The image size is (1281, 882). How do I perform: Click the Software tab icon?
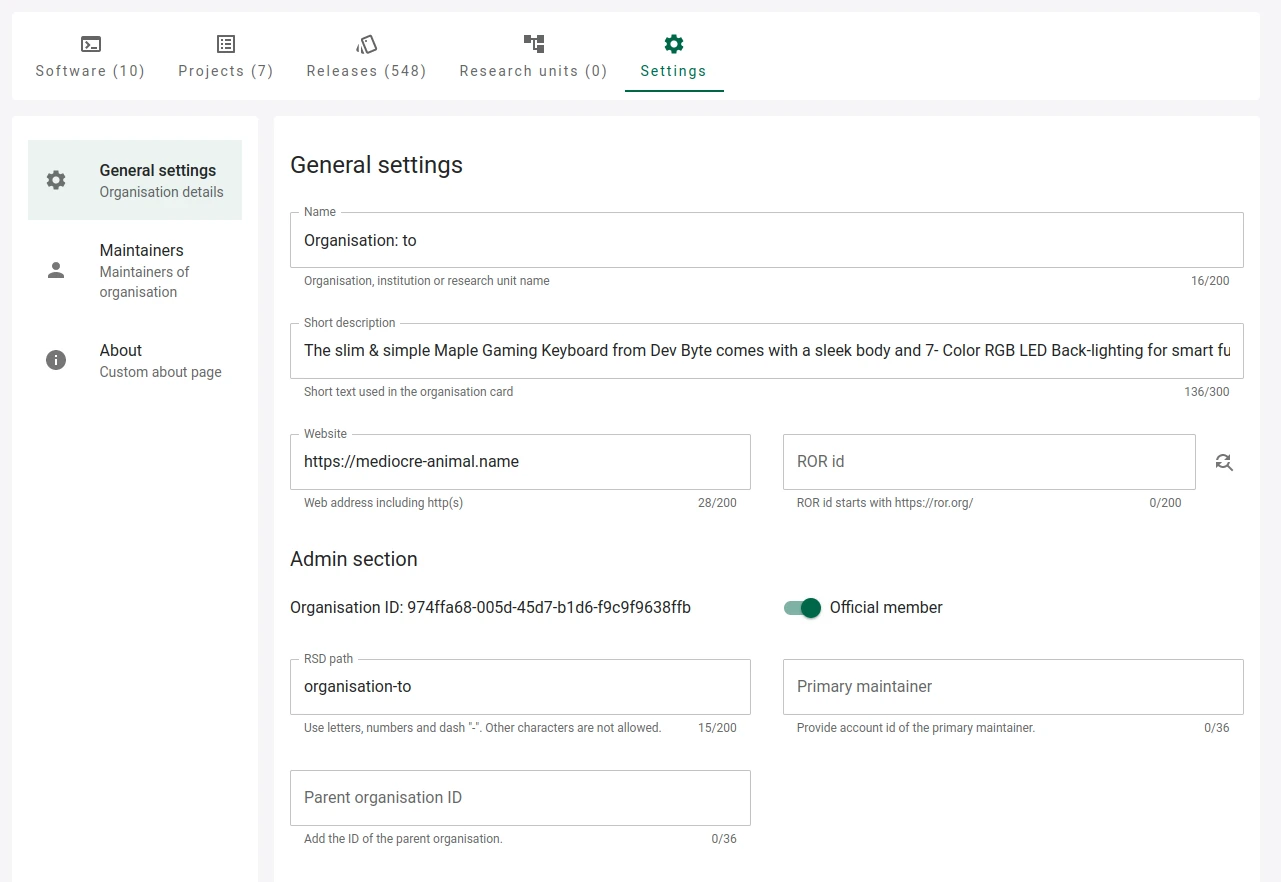tap(90, 44)
